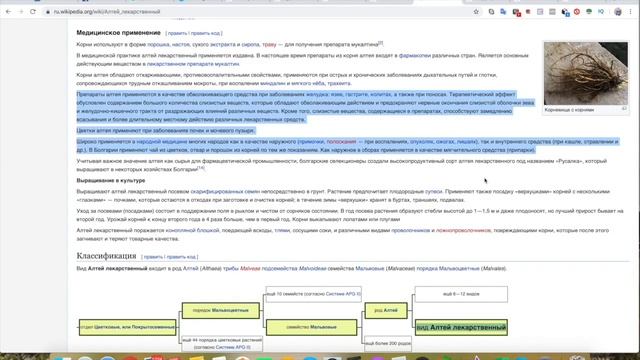Screen dimensions: 640x360
Task: Click the extension icon with red badge
Action: tap(516, 12)
